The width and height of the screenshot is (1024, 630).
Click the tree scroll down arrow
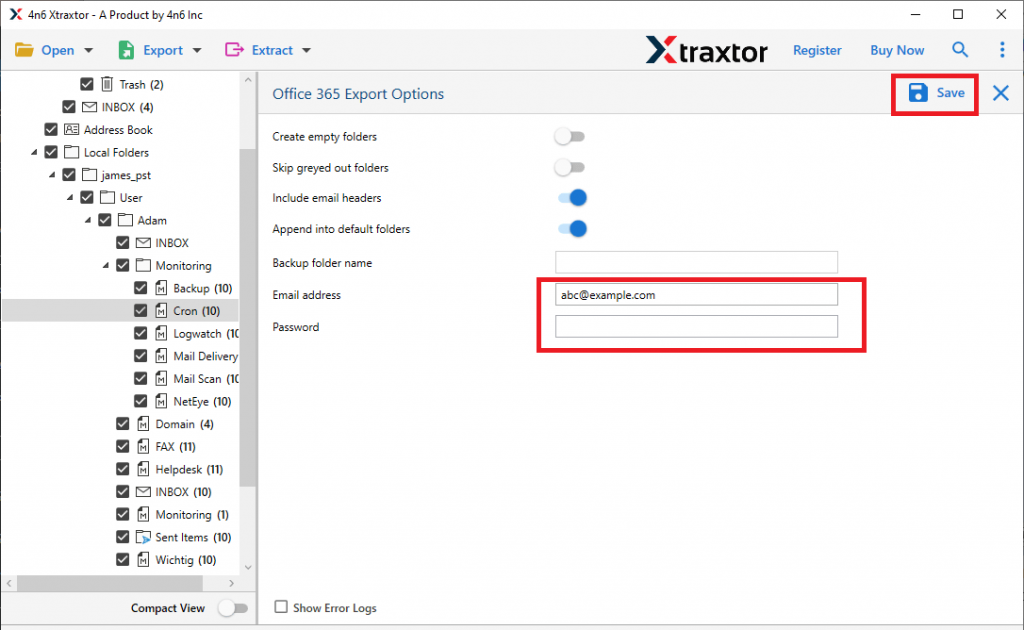click(248, 567)
